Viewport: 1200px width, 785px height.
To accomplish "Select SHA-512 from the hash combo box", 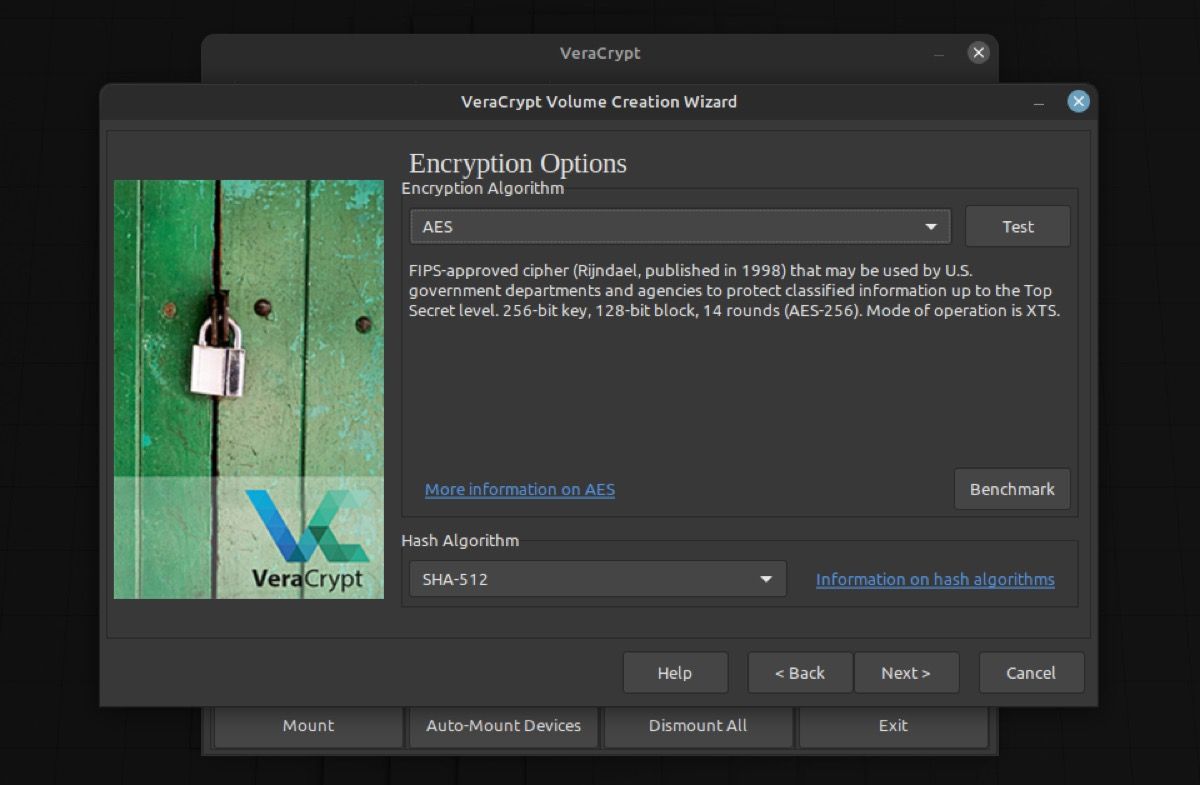I will click(597, 578).
